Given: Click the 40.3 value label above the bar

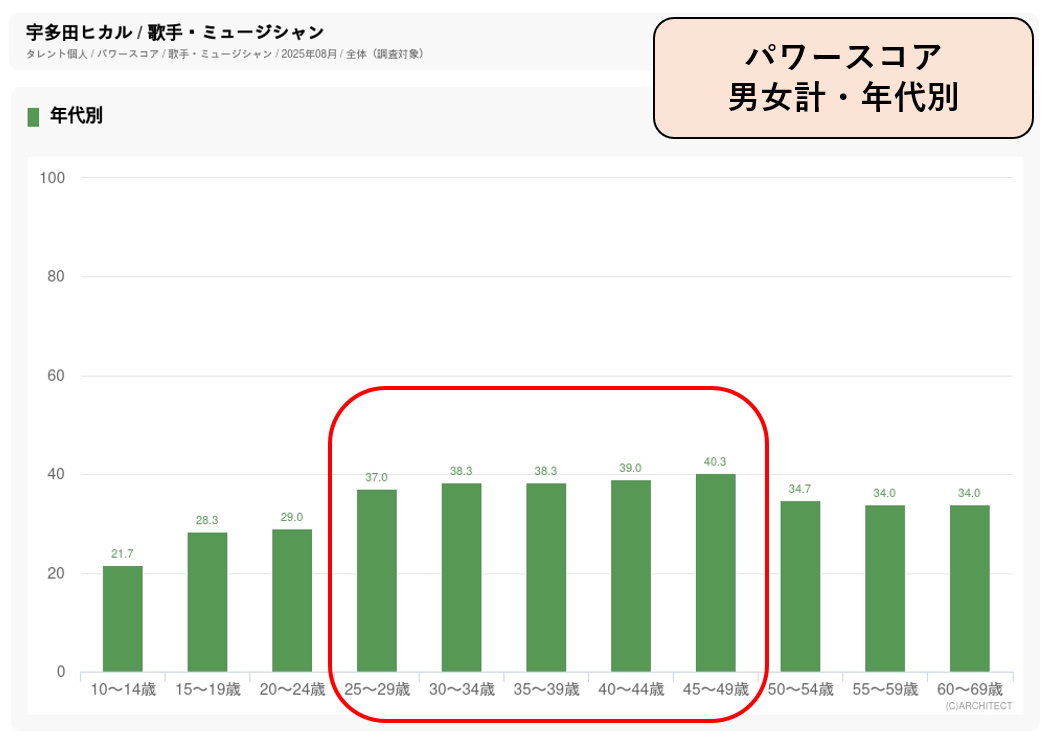Looking at the screenshot, I should tap(715, 462).
